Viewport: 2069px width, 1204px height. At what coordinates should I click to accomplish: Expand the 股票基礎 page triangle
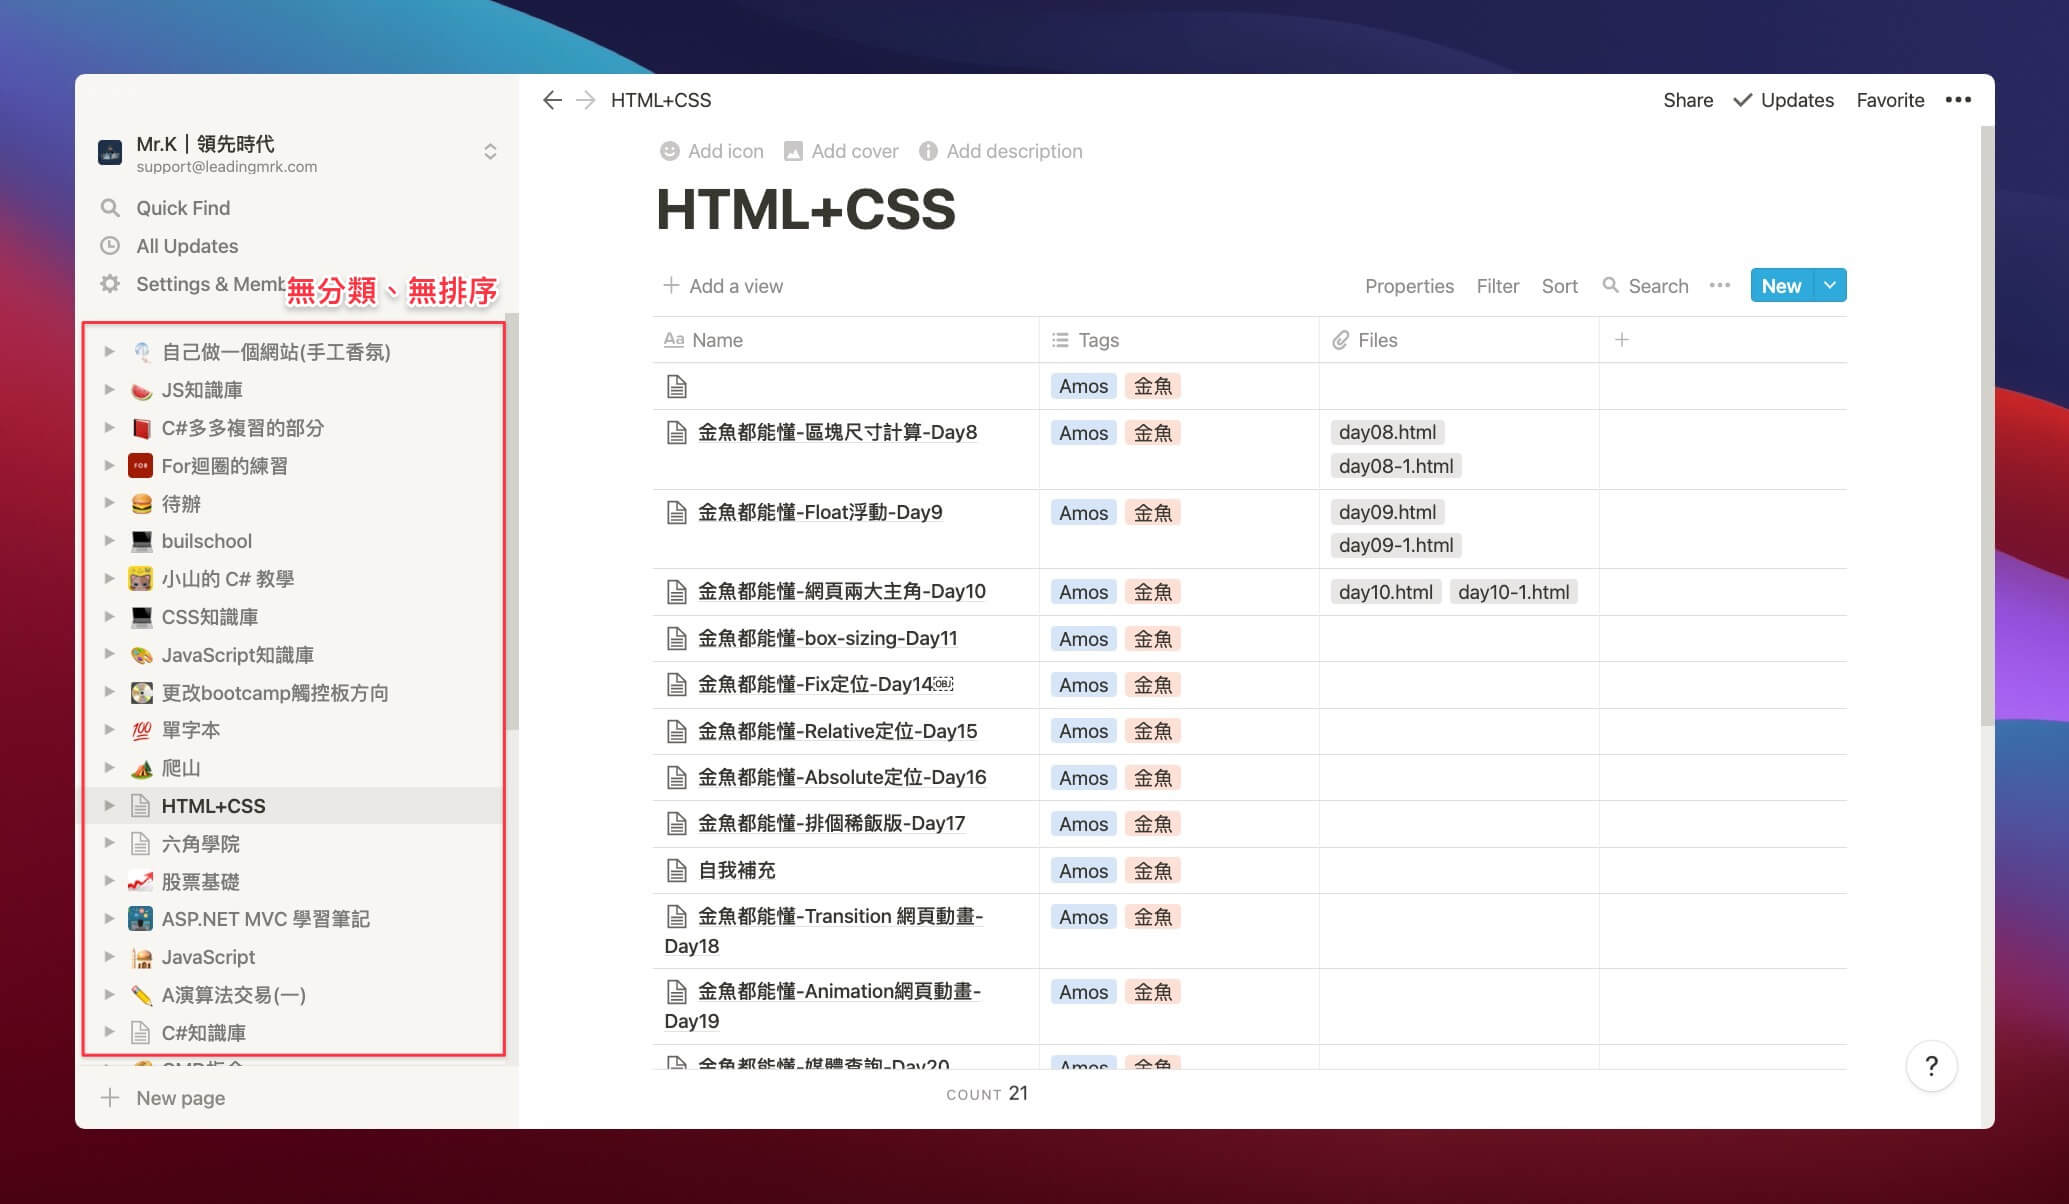(109, 882)
